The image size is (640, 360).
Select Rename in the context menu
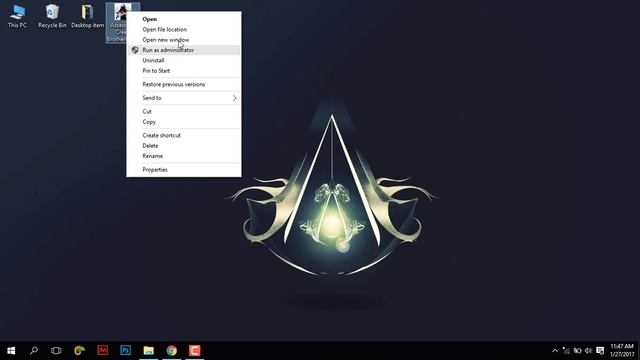183,156
